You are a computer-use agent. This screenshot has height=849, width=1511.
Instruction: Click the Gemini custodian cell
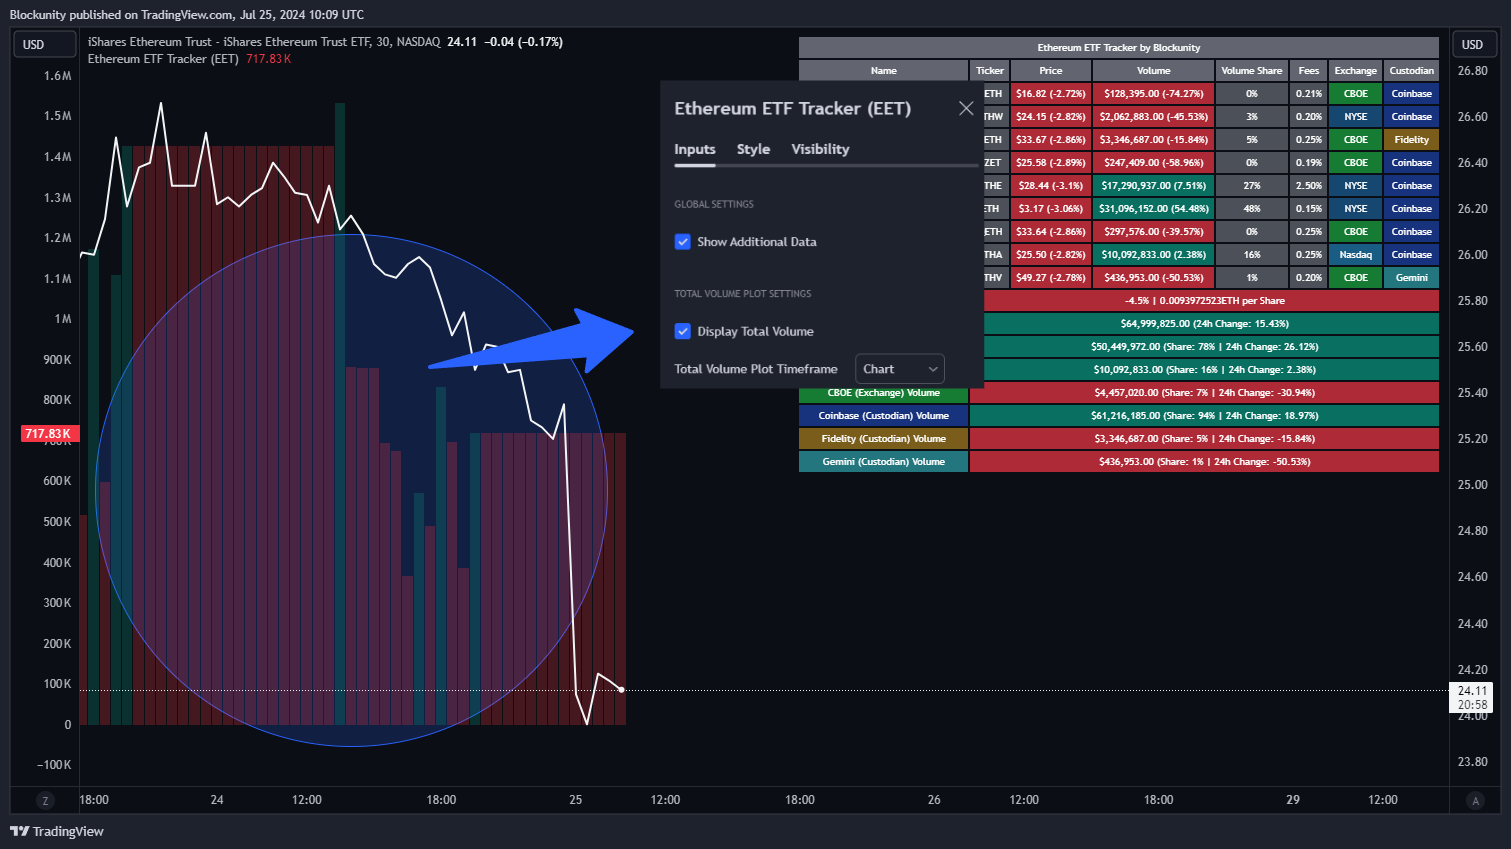click(x=1412, y=277)
